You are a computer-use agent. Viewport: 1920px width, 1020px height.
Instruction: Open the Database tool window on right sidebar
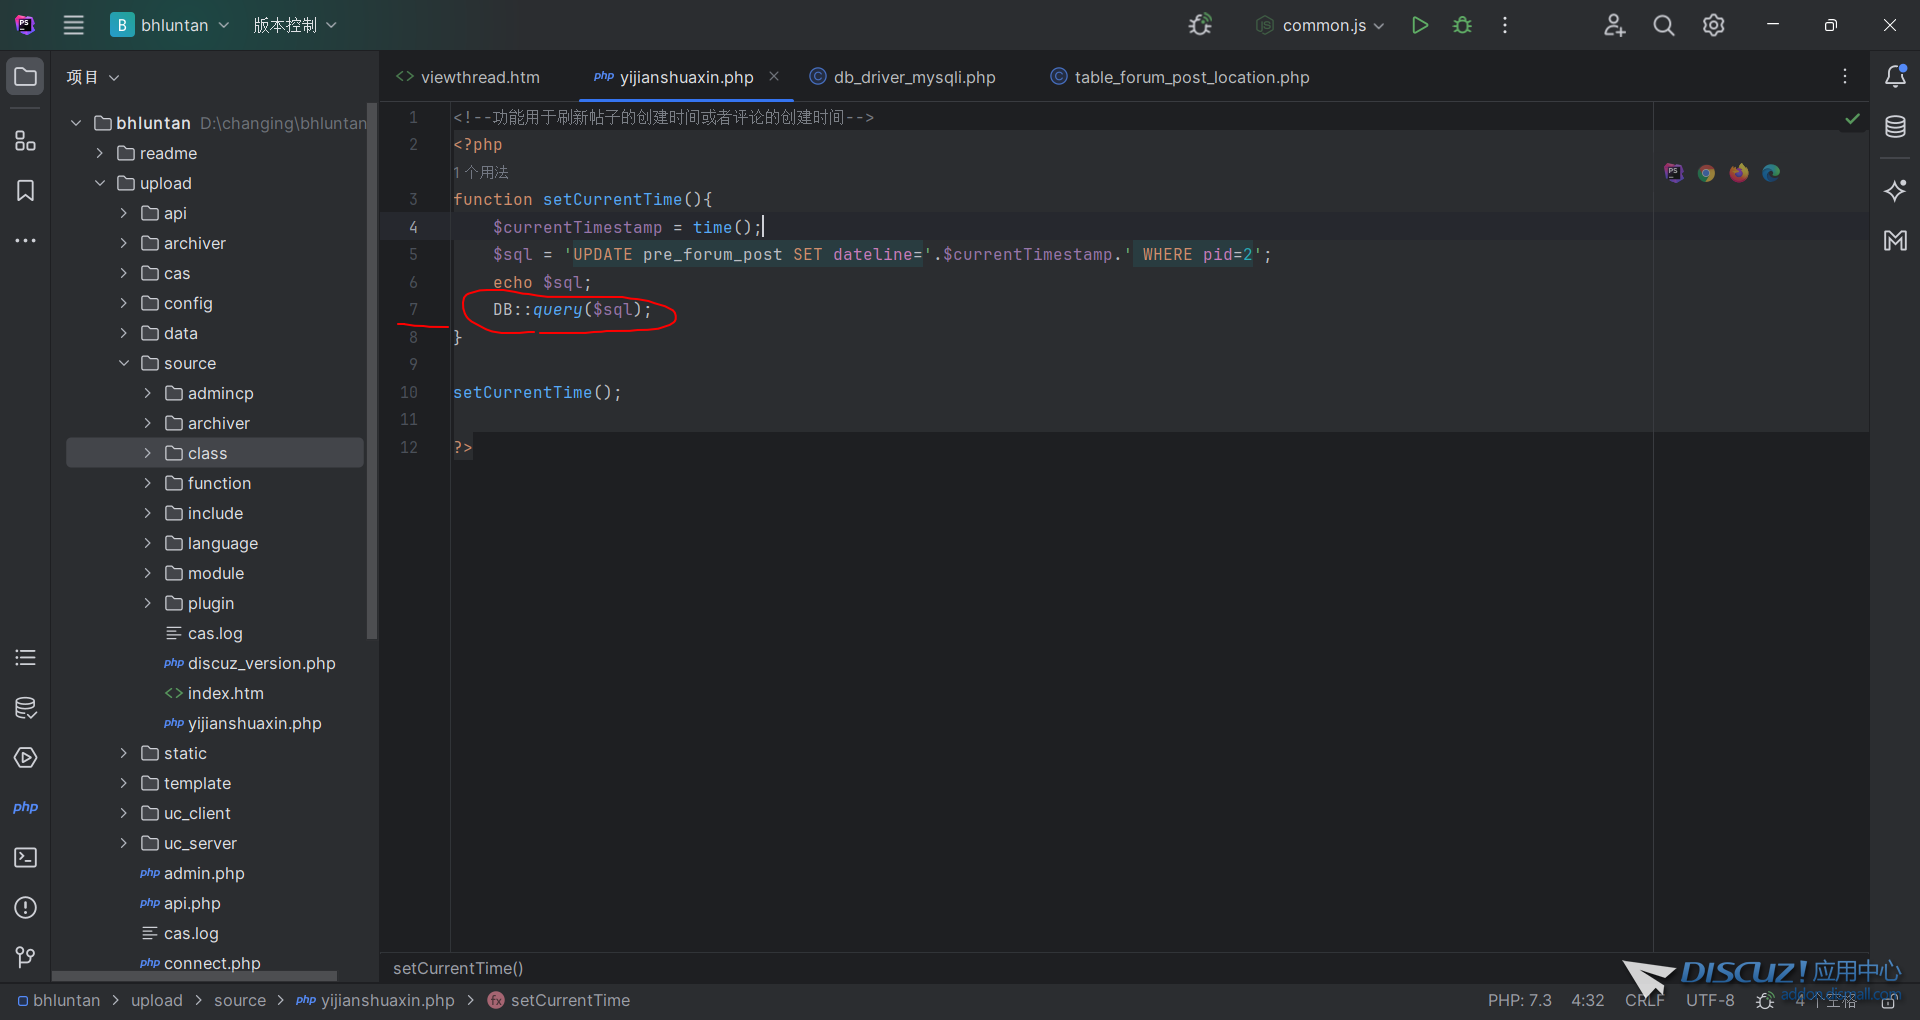1895,127
